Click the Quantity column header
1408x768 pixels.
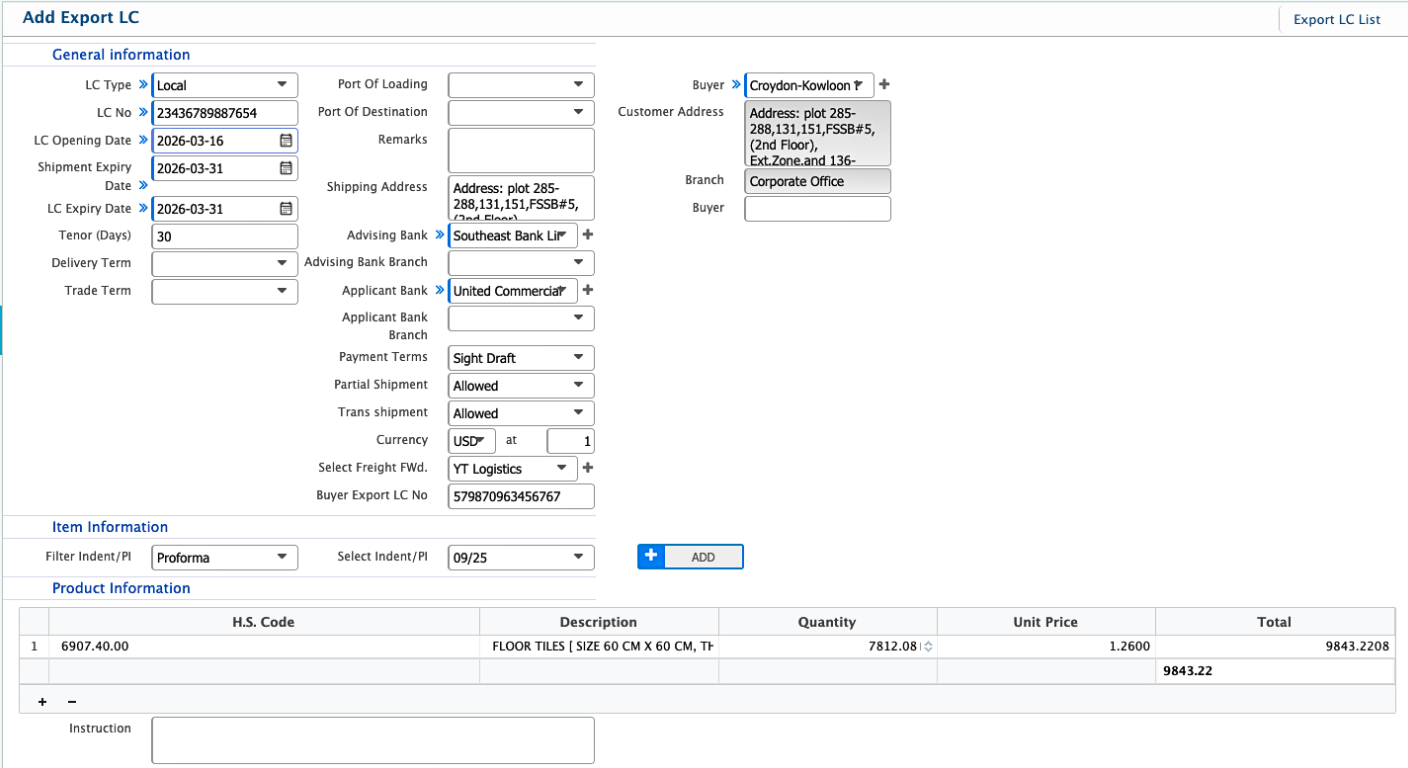tap(827, 622)
